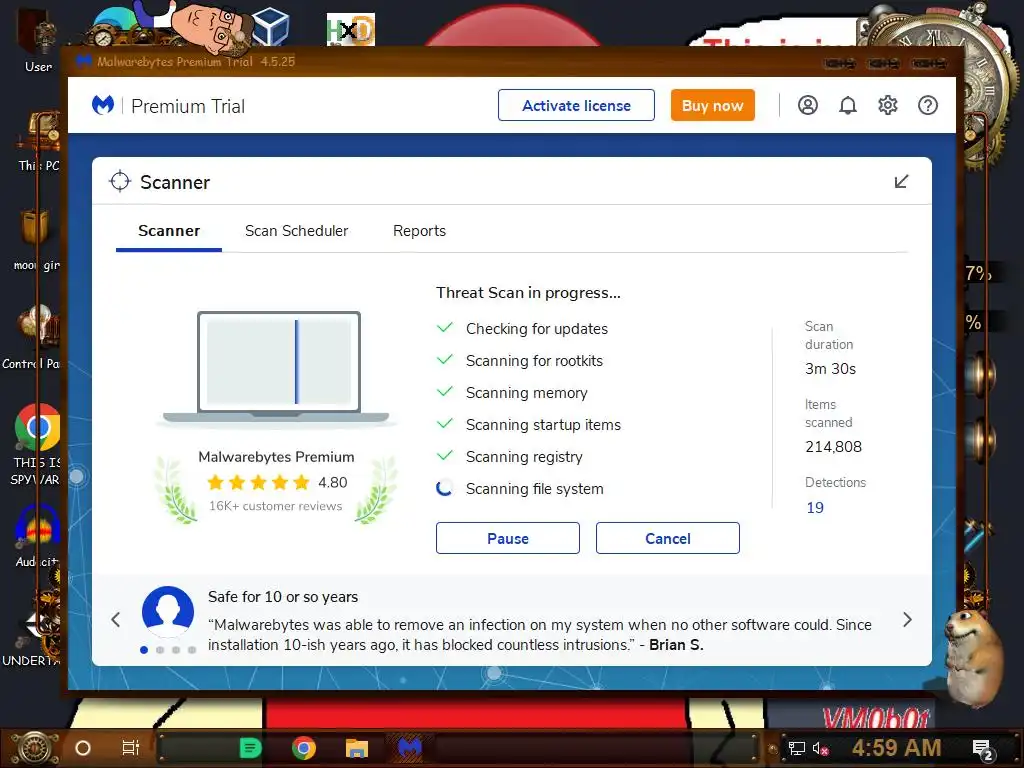This screenshot has width=1024, height=768.
Task: Cancel the threat scan
Action: point(667,538)
